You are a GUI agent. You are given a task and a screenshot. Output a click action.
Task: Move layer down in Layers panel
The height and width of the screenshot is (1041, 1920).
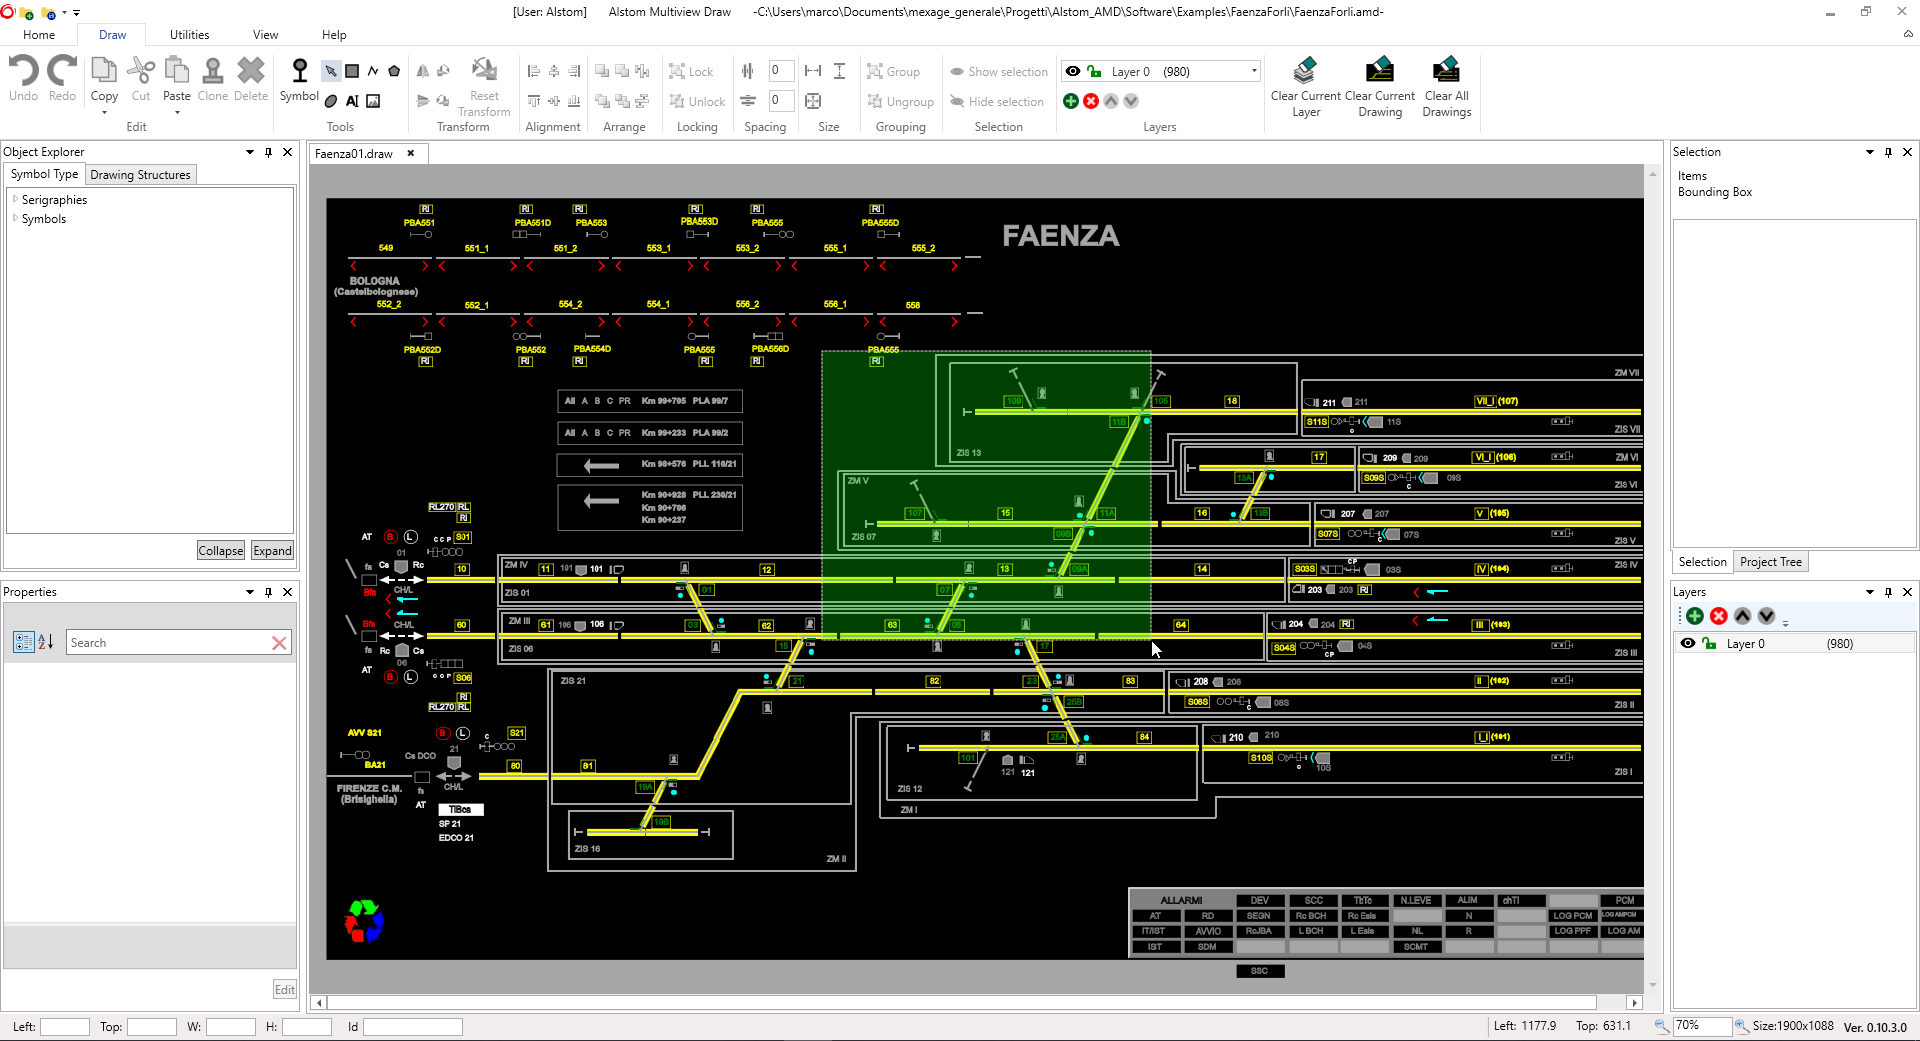1767,616
